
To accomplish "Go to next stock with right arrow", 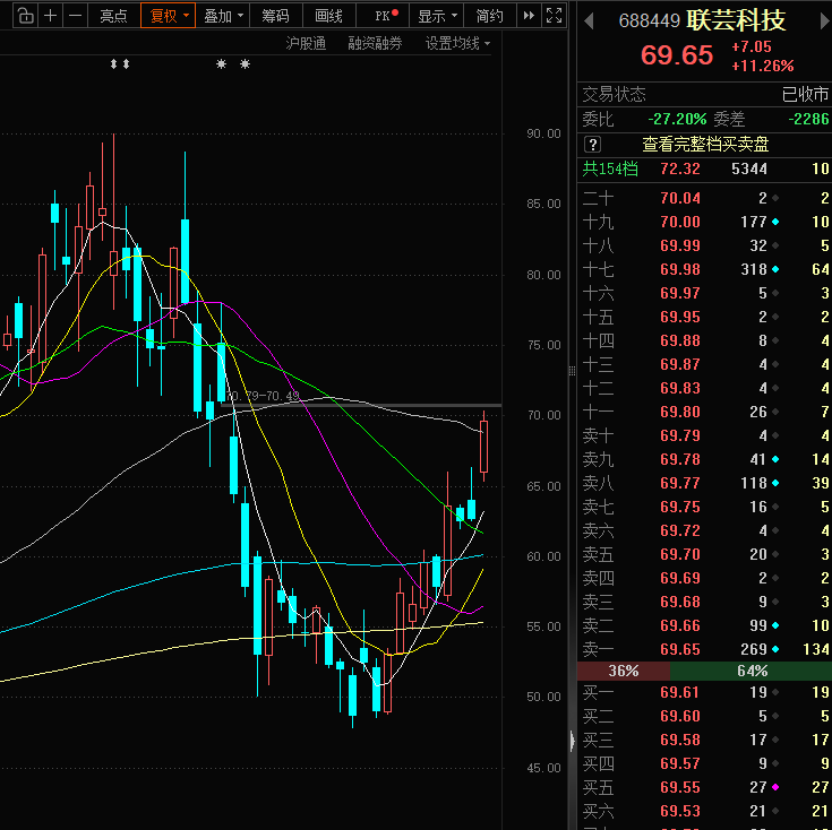I will [x=825, y=21].
